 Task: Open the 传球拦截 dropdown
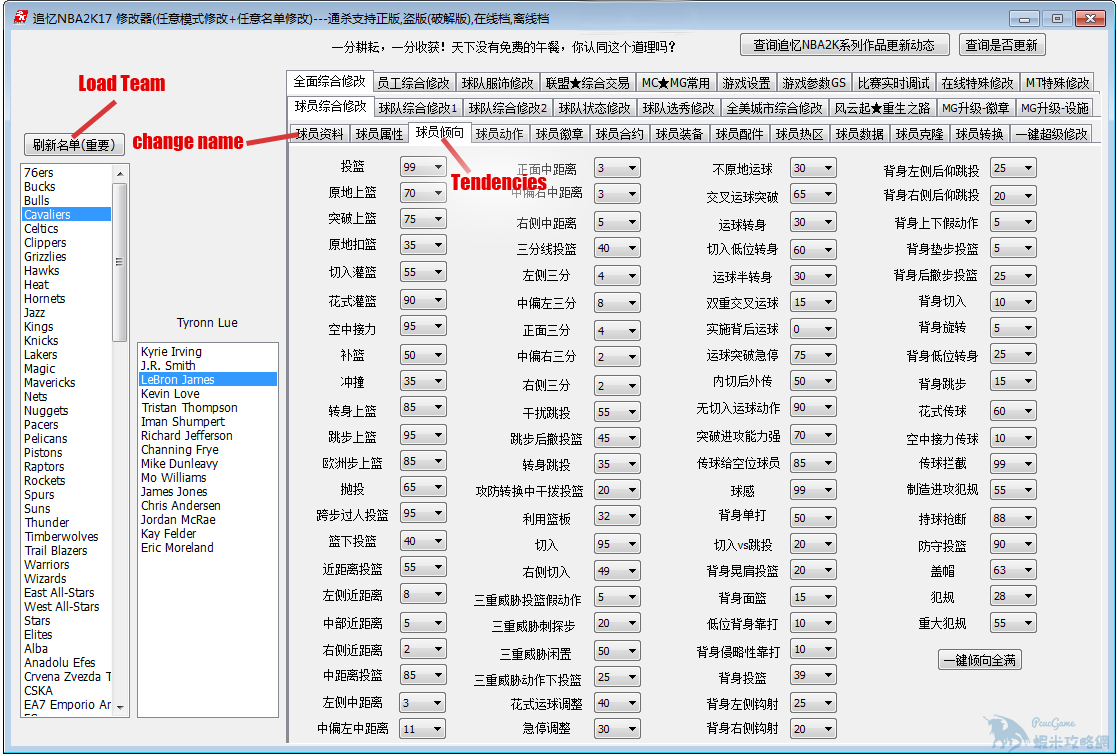[x=1014, y=463]
